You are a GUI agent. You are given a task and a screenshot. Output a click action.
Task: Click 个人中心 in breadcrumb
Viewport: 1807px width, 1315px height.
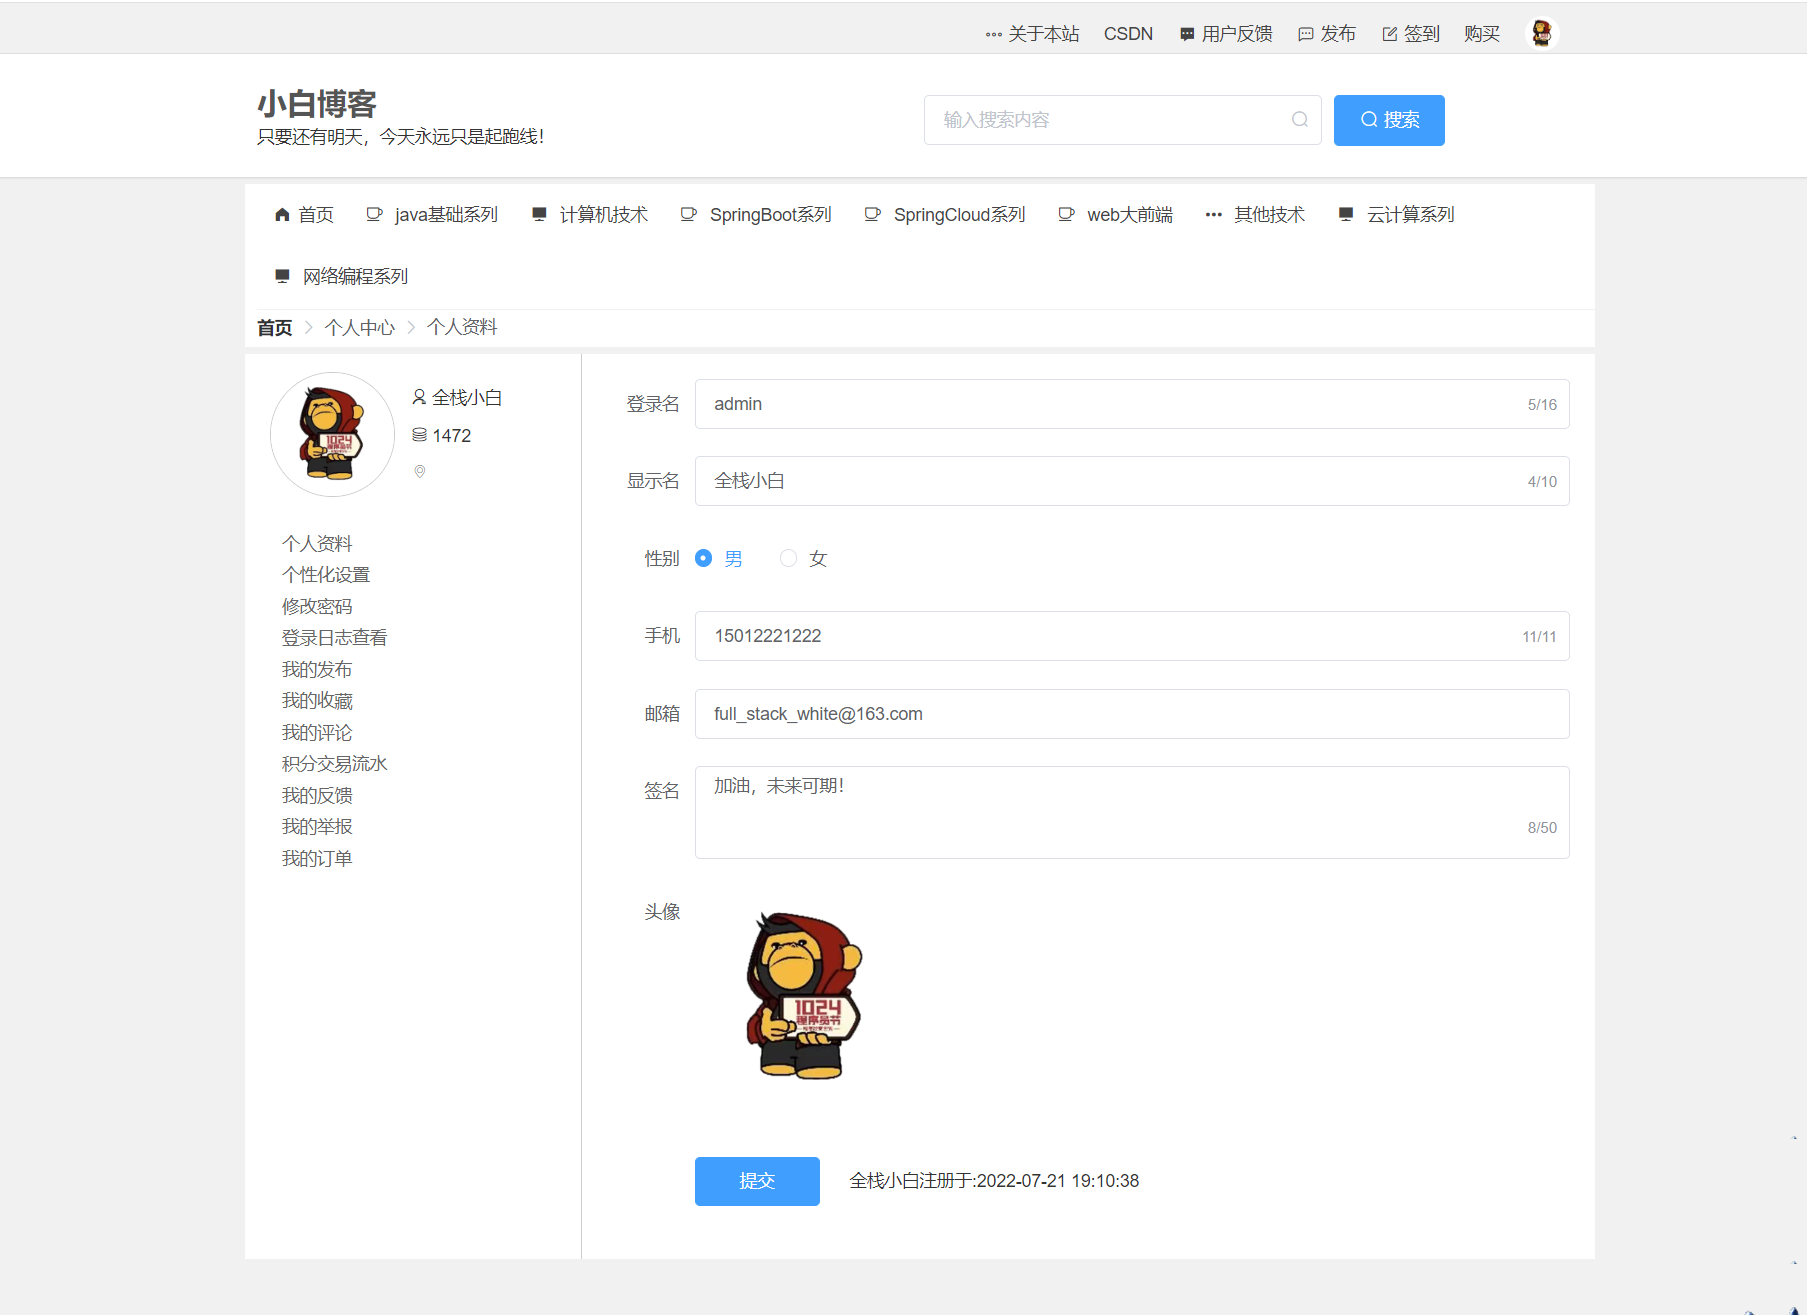tap(360, 328)
